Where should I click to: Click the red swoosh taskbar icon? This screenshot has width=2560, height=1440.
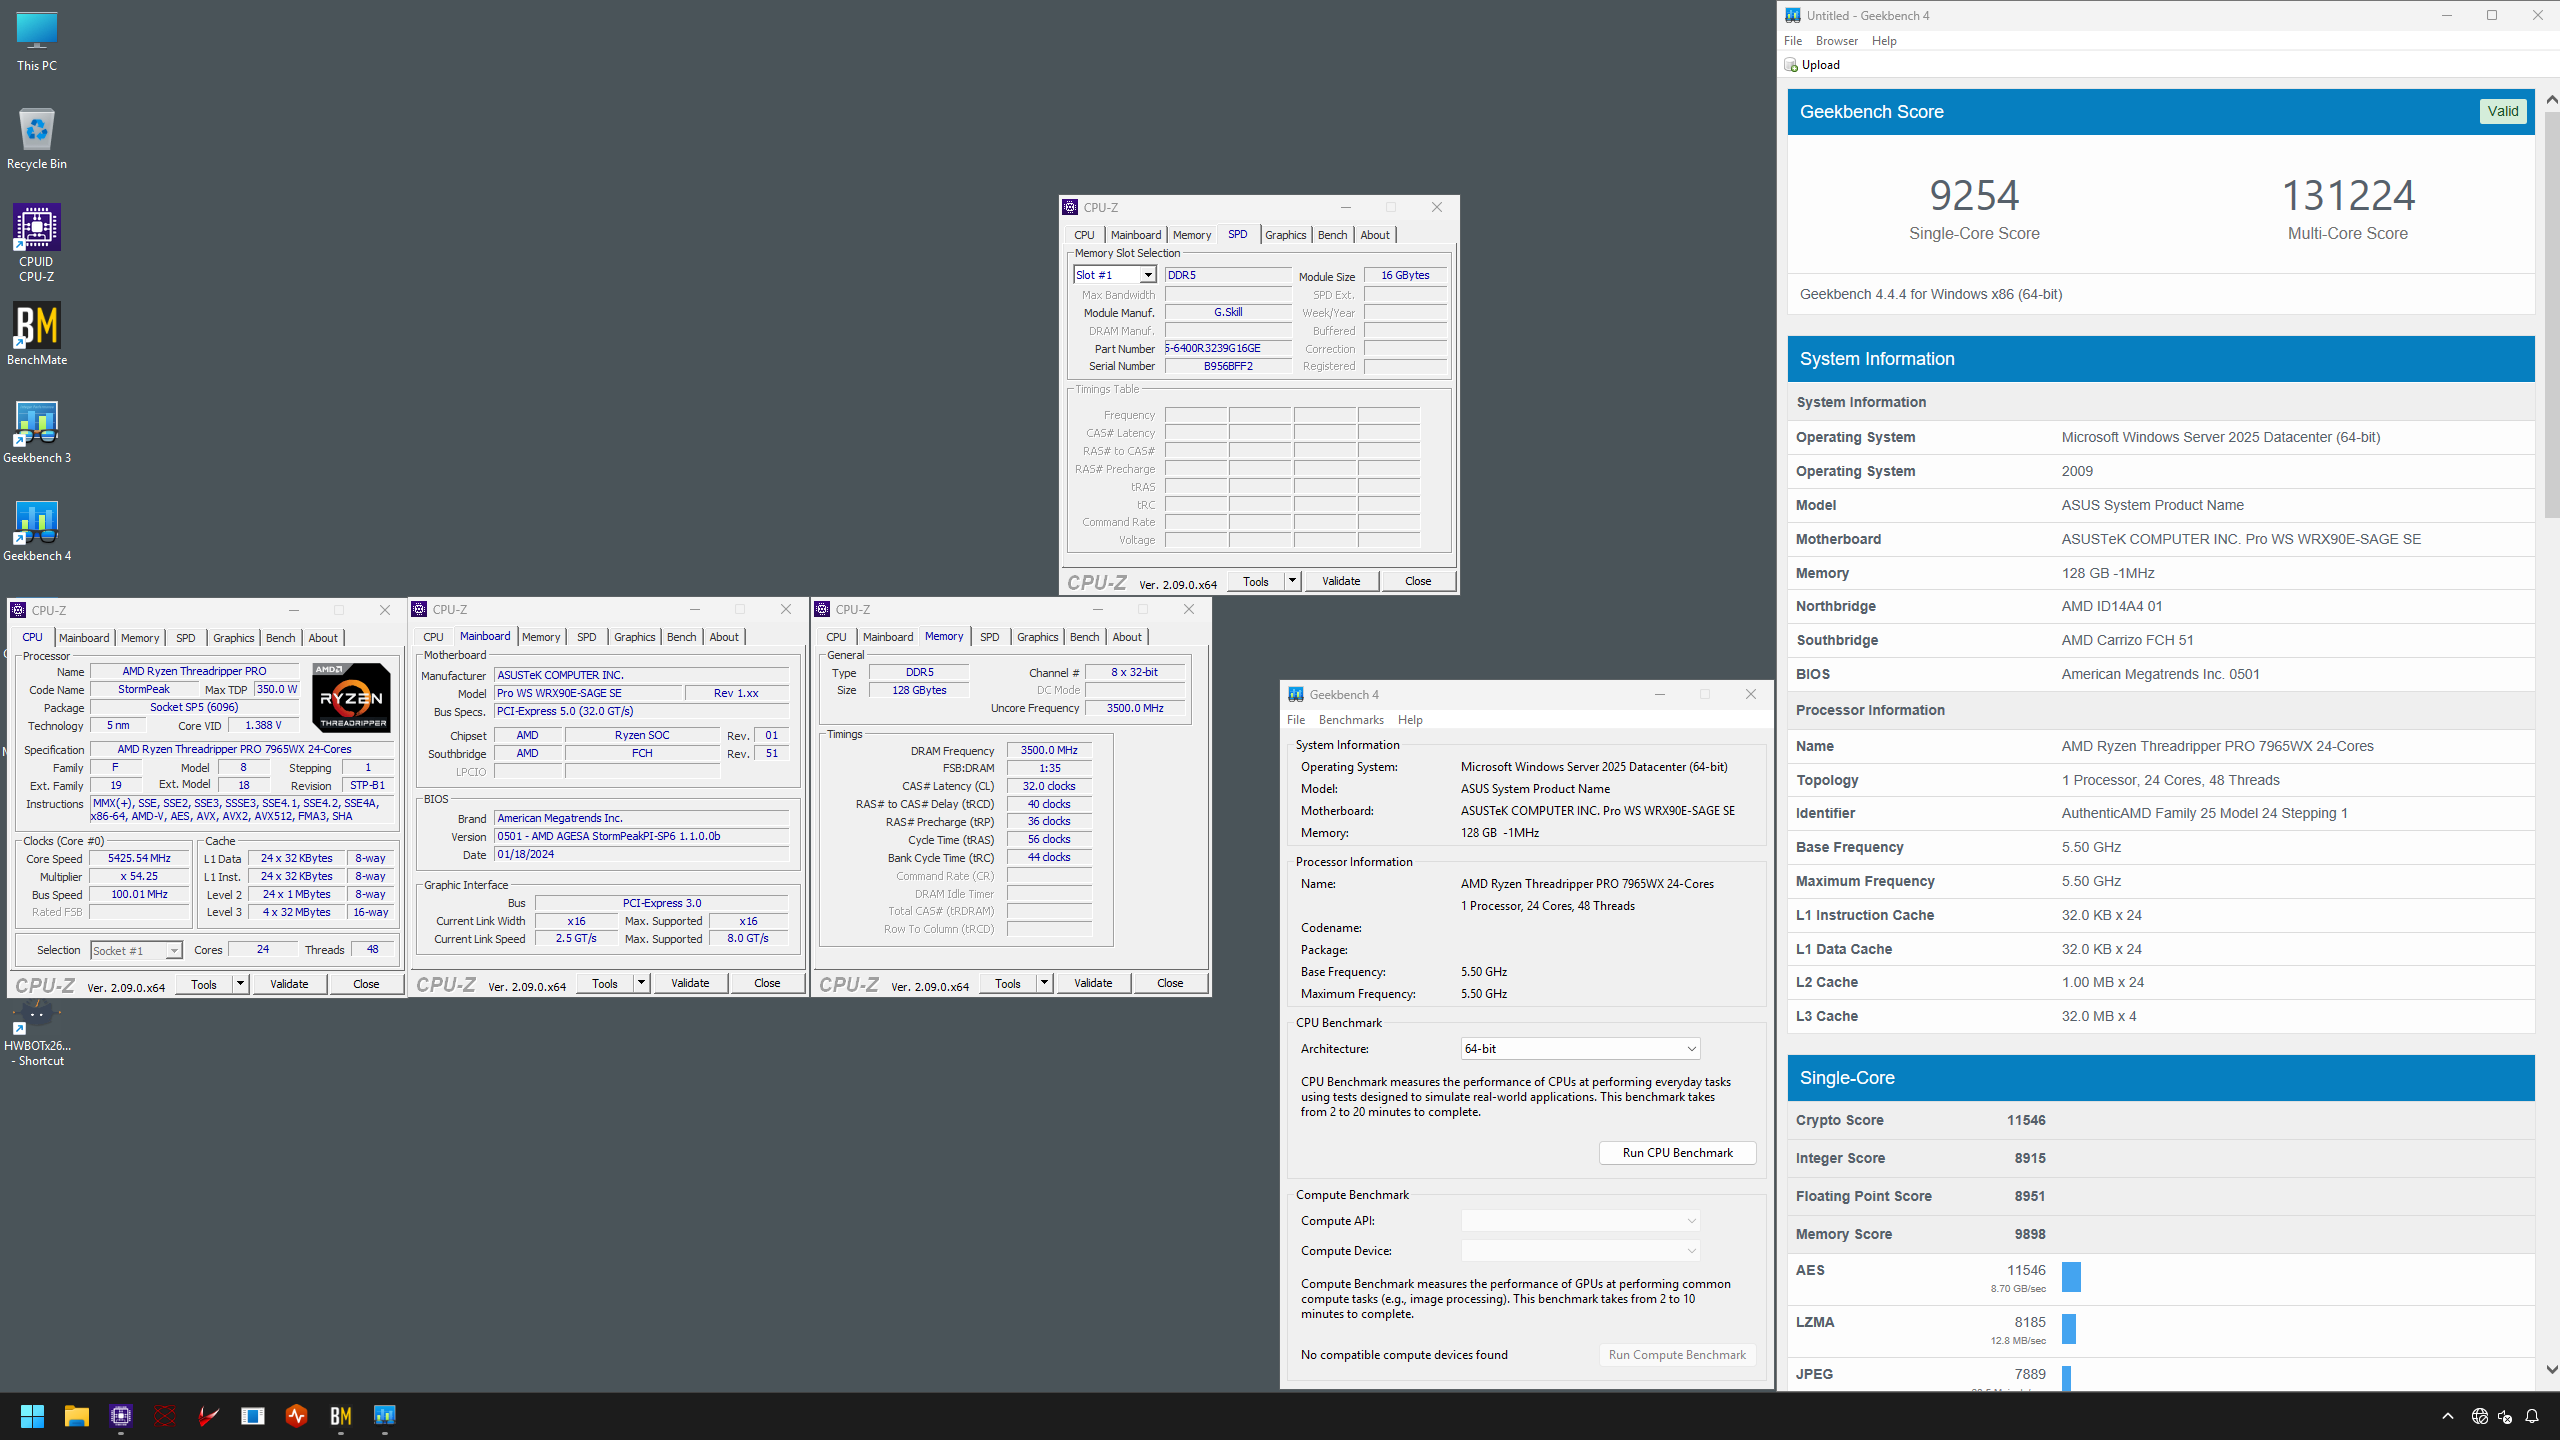[x=209, y=1416]
